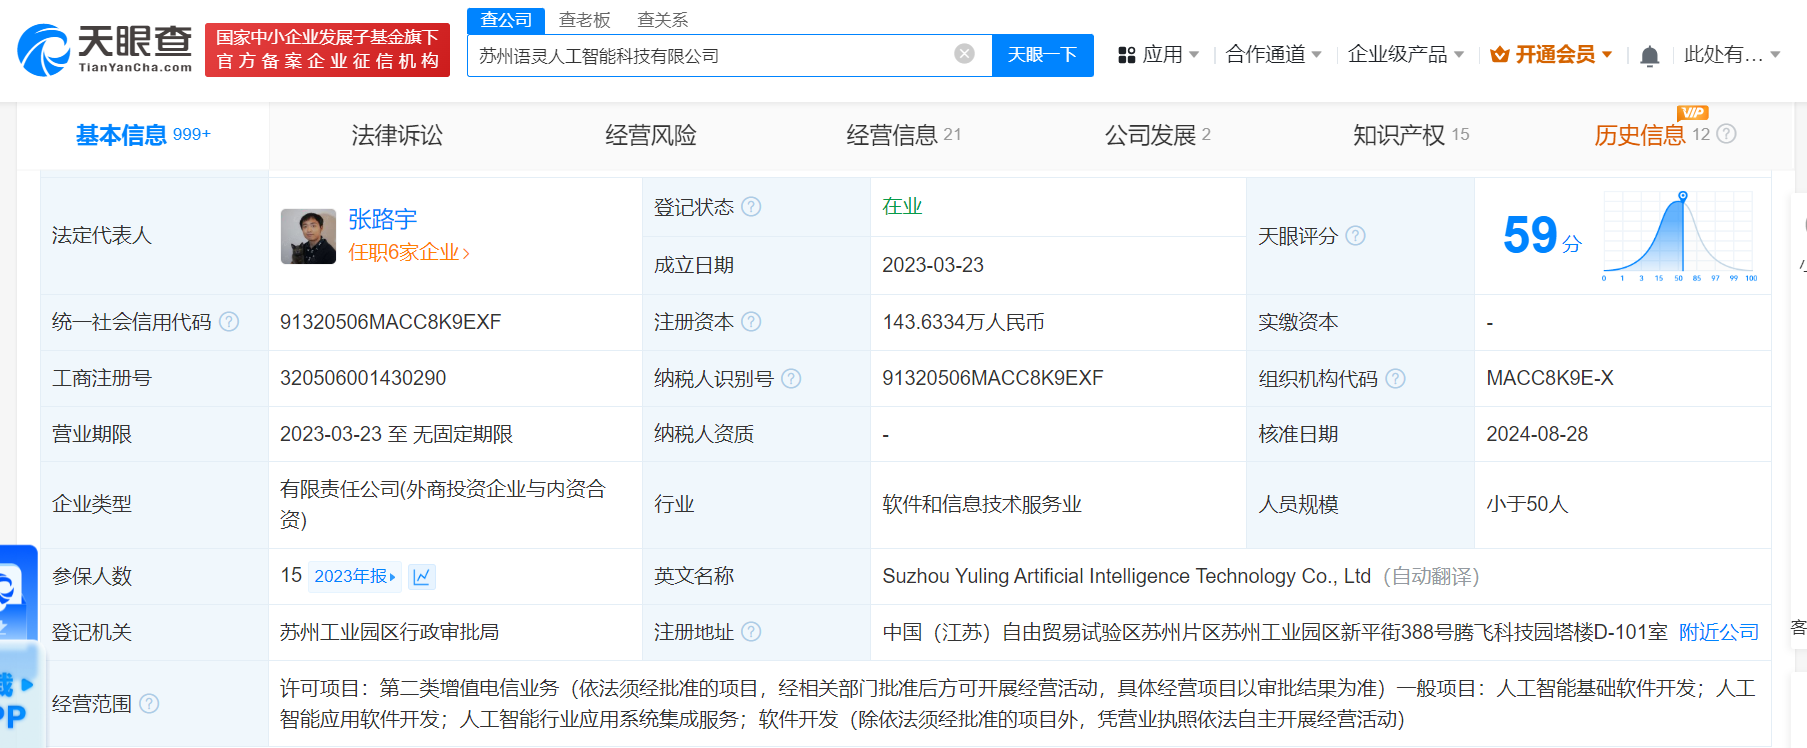The width and height of the screenshot is (1807, 748).
Task: Show help for 经营范围
Action: 149,704
